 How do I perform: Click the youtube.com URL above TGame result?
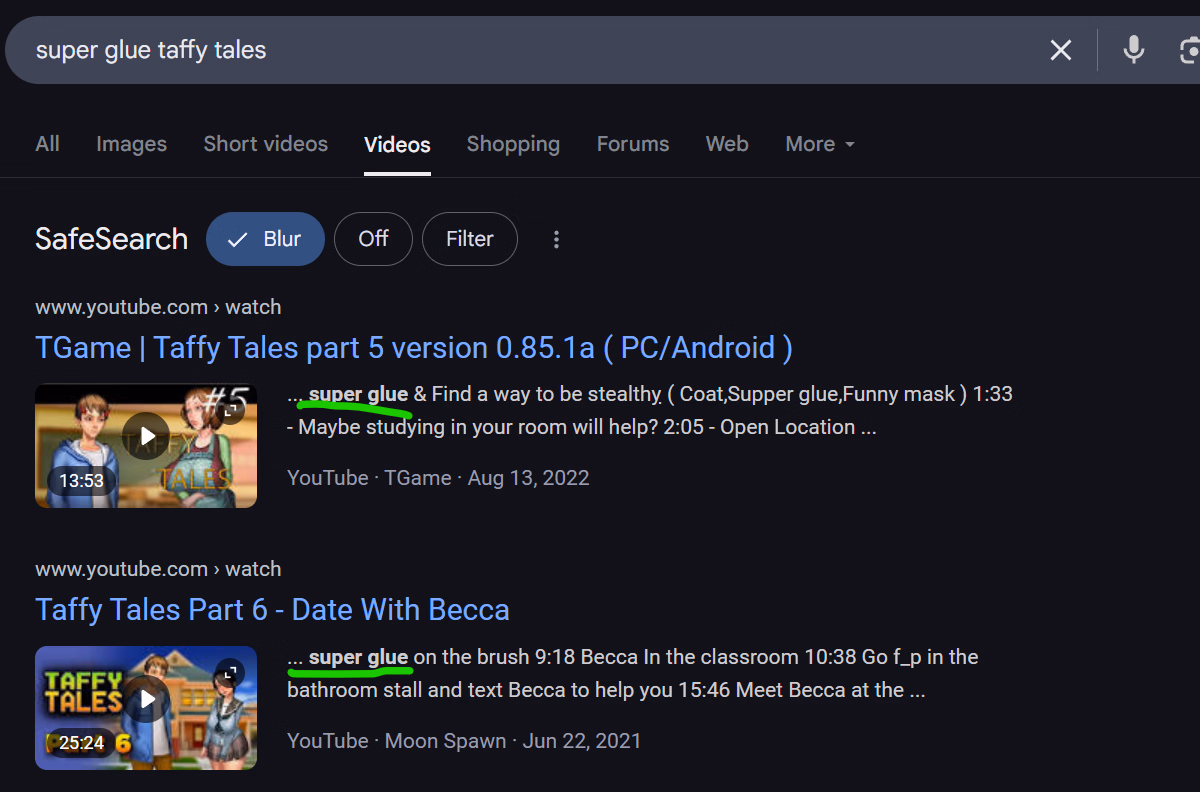158,307
